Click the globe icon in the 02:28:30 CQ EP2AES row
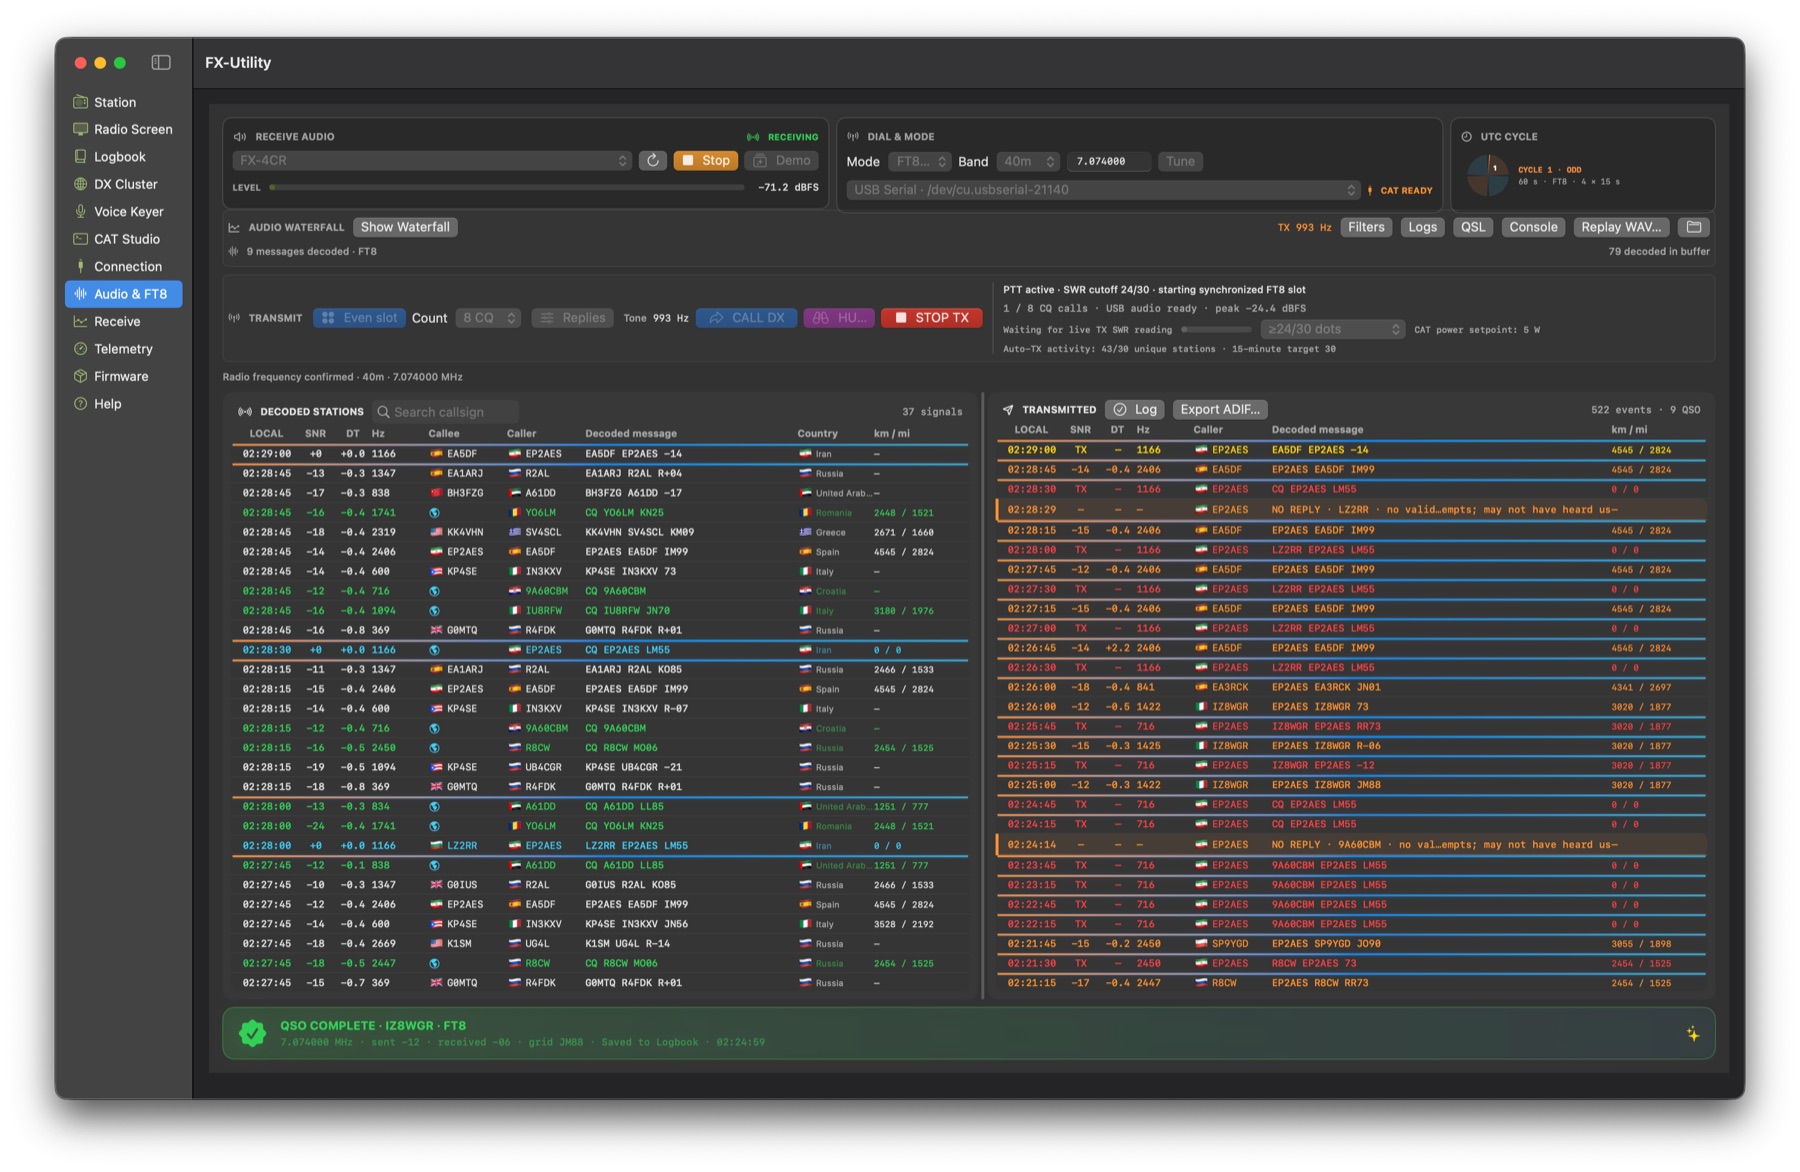Image resolution: width=1800 pixels, height=1172 pixels. [x=435, y=650]
